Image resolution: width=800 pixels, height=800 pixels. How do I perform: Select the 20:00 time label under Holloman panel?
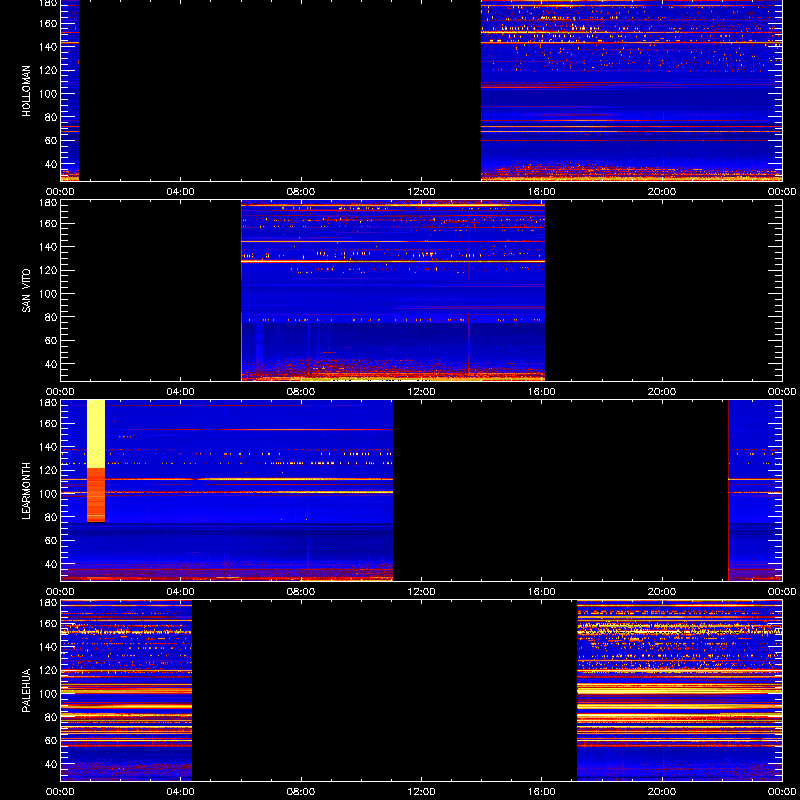[x=662, y=192]
